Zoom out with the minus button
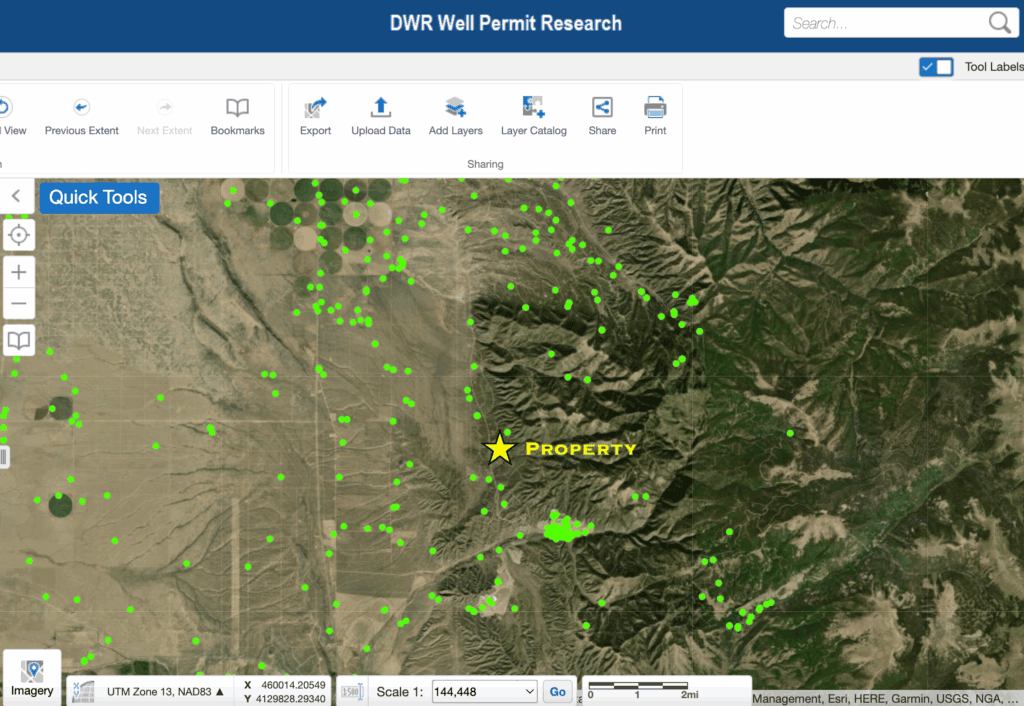Screen dimensions: 1024x706 tap(18, 304)
